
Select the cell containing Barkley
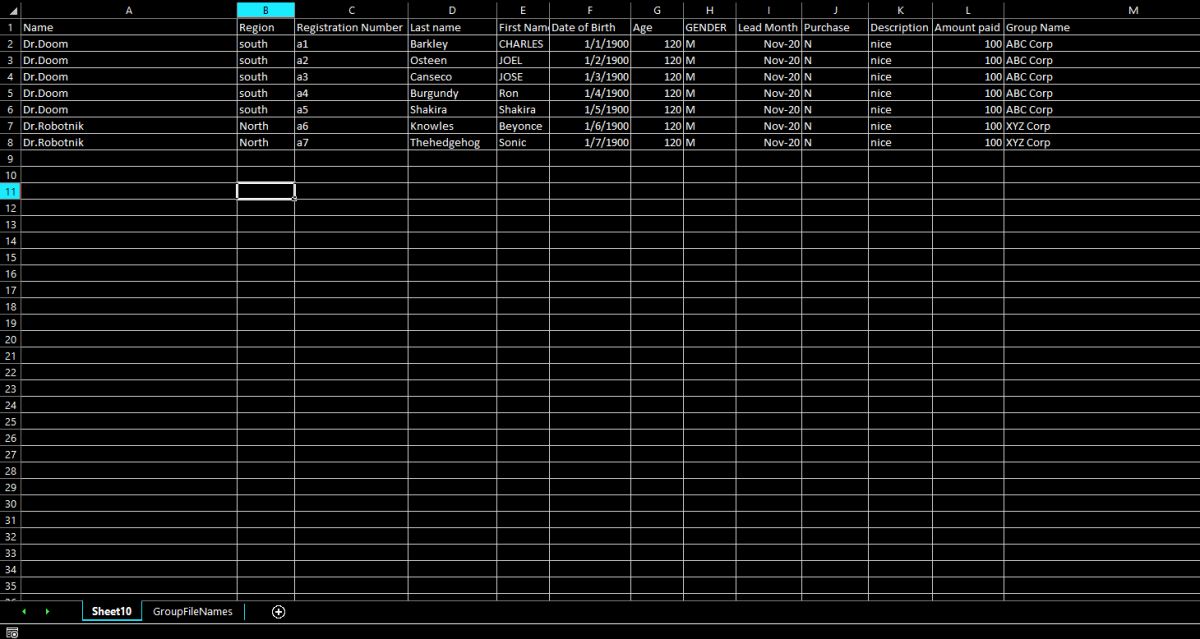(x=452, y=44)
